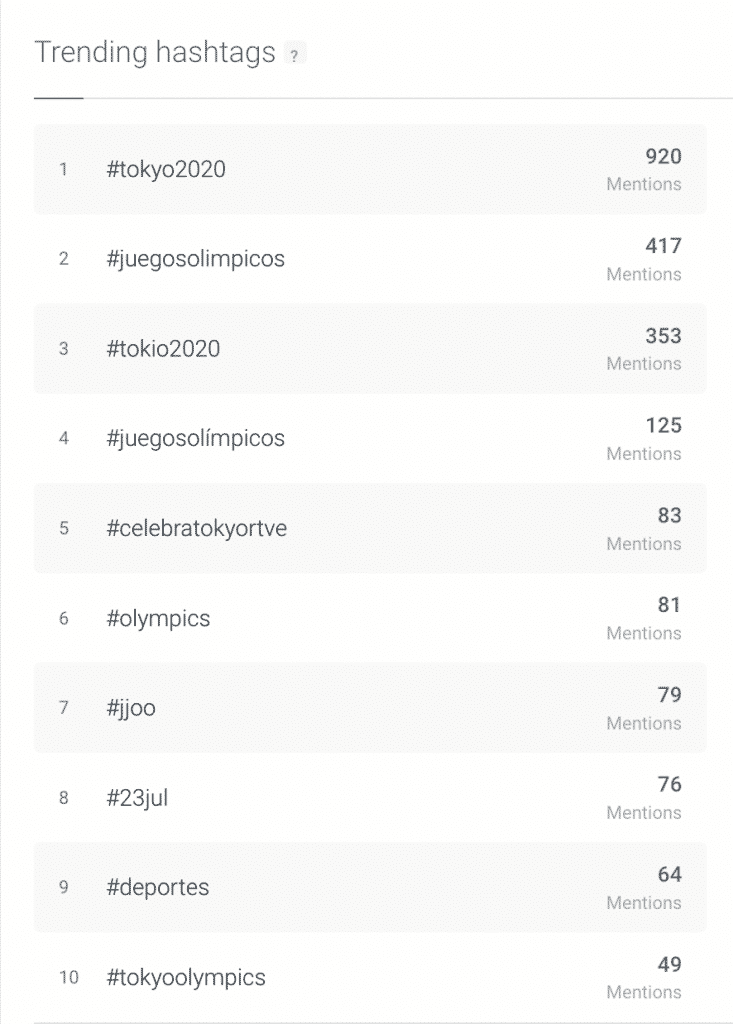Image resolution: width=733 pixels, height=1024 pixels.
Task: Open the #jjoo hashtag
Action: pos(131,709)
